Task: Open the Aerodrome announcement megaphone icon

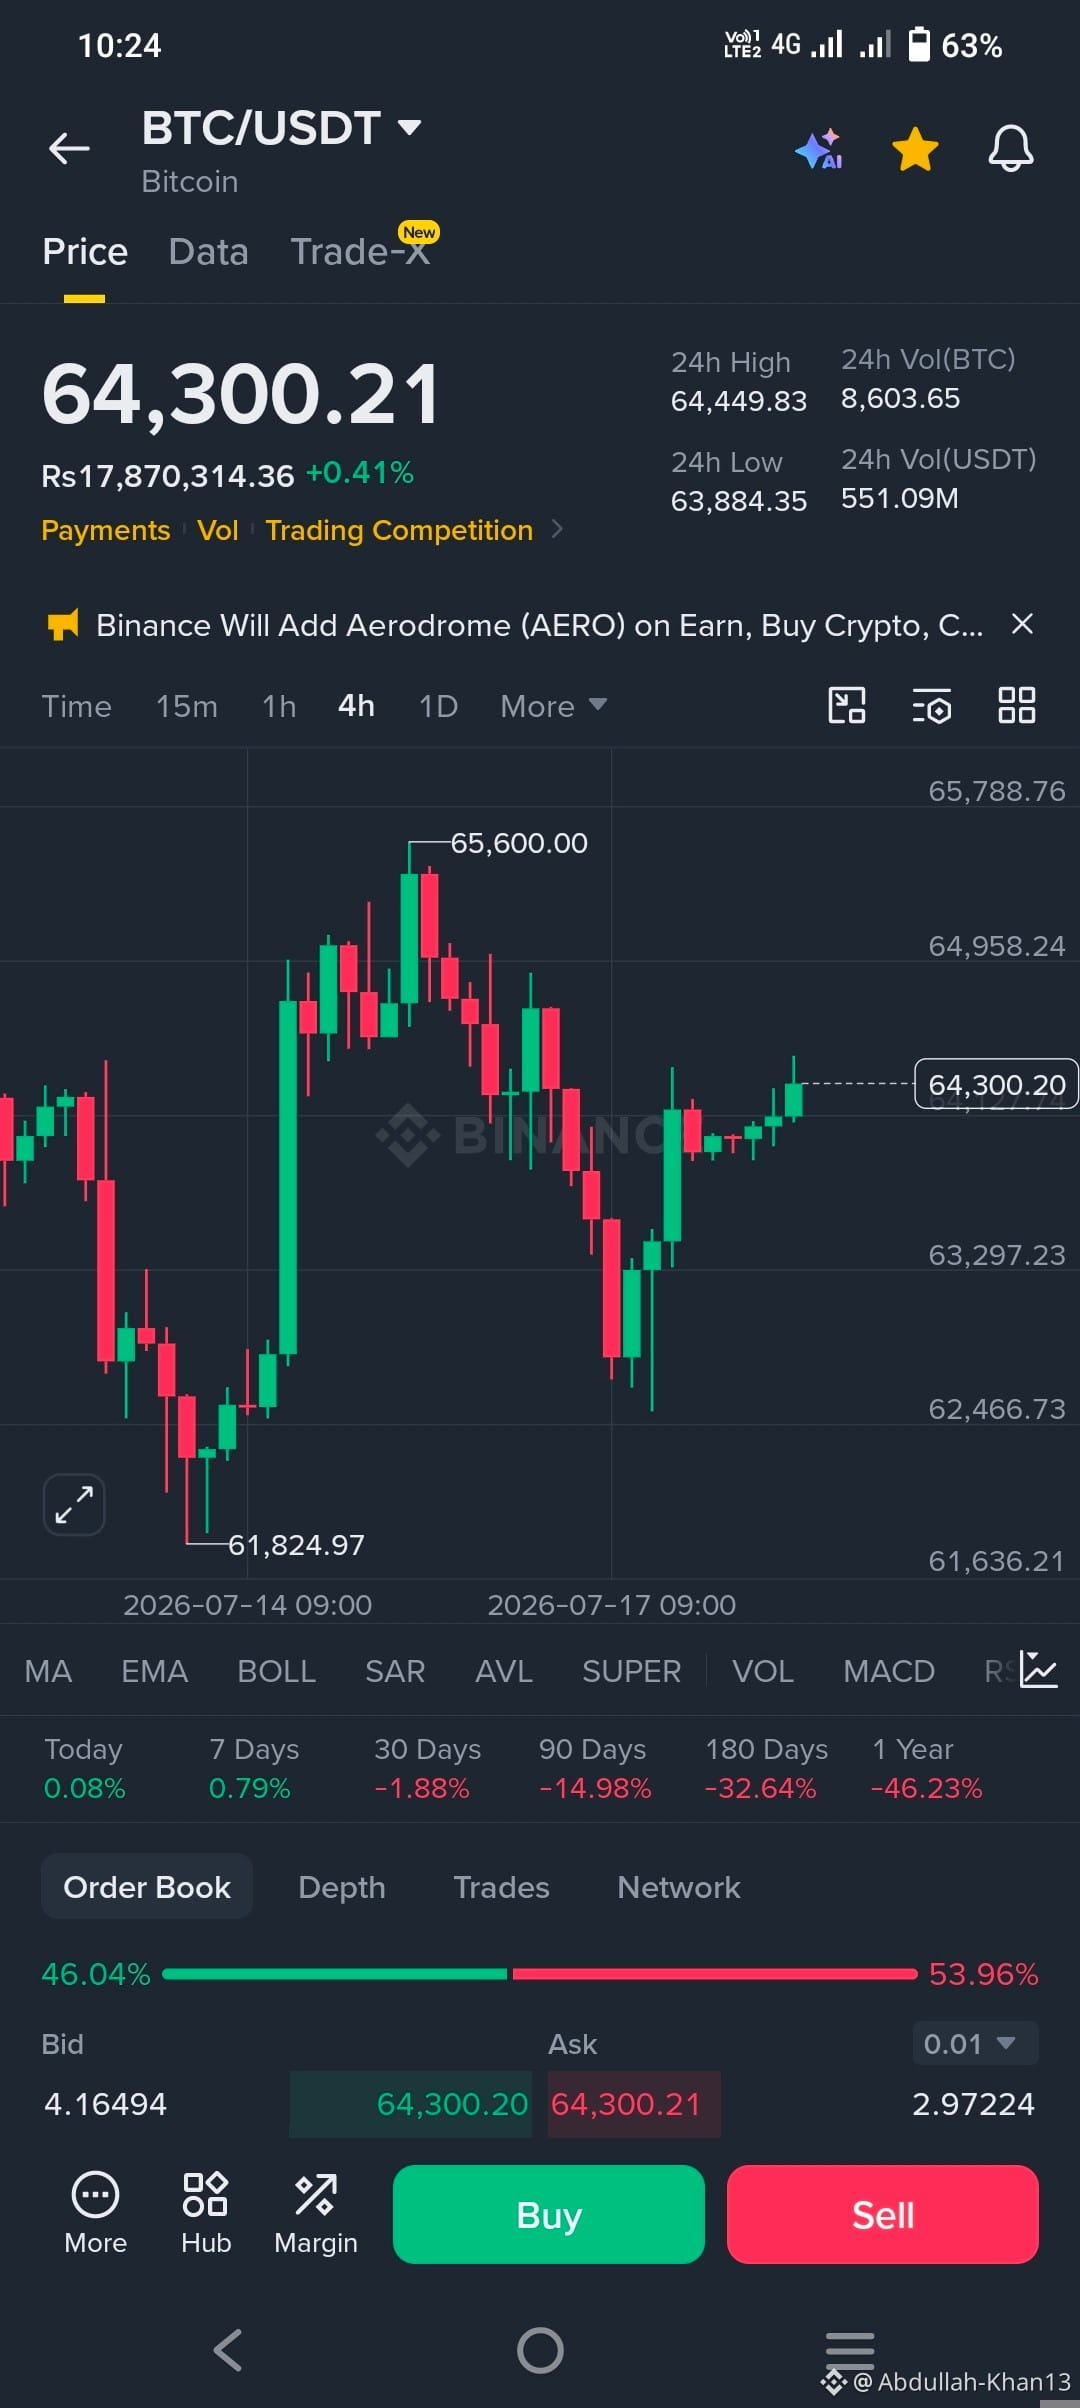Action: (x=63, y=625)
